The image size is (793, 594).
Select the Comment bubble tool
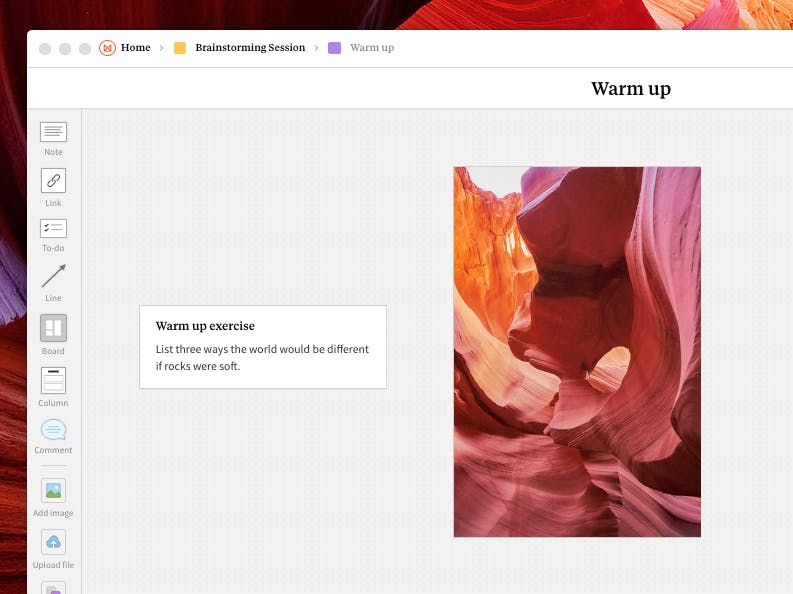click(53, 430)
